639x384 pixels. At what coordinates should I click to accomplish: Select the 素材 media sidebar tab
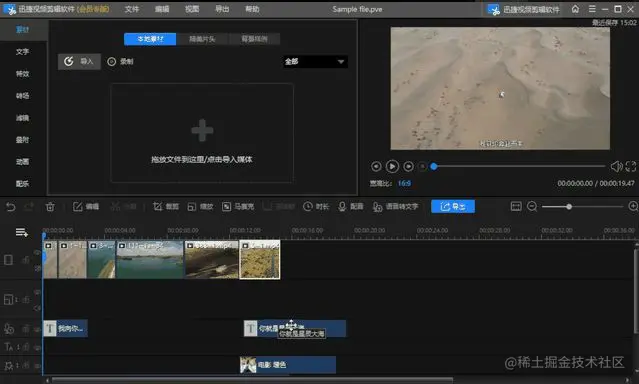[23, 30]
